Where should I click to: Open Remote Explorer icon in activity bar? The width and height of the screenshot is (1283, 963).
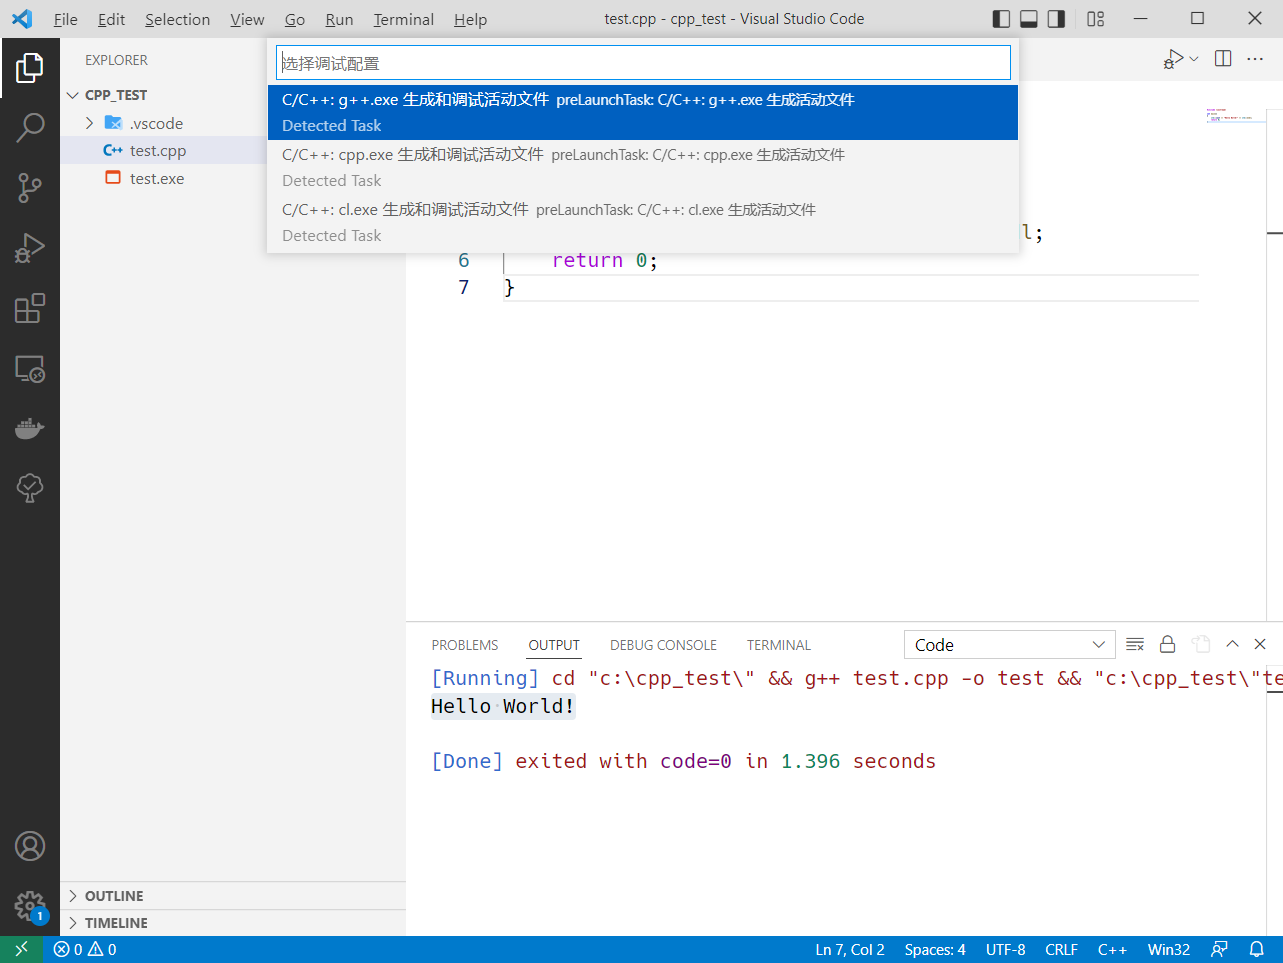tap(30, 369)
